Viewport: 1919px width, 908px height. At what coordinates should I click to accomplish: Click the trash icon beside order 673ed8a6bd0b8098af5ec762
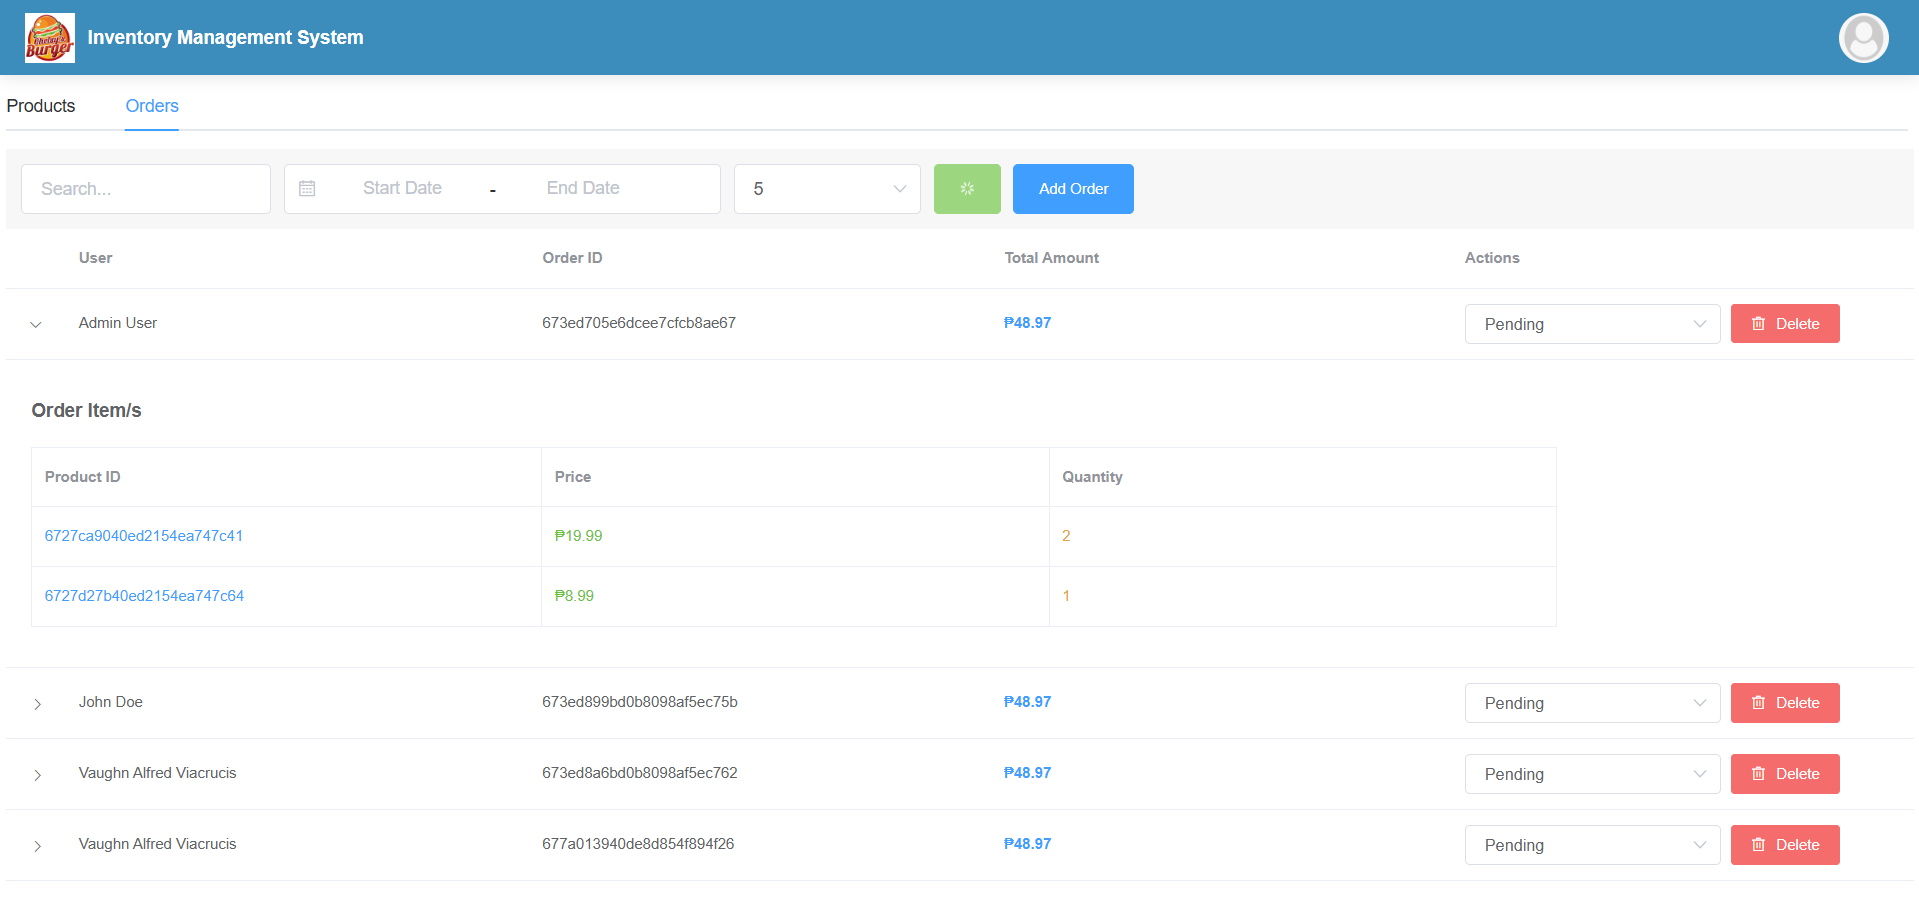(x=1759, y=773)
